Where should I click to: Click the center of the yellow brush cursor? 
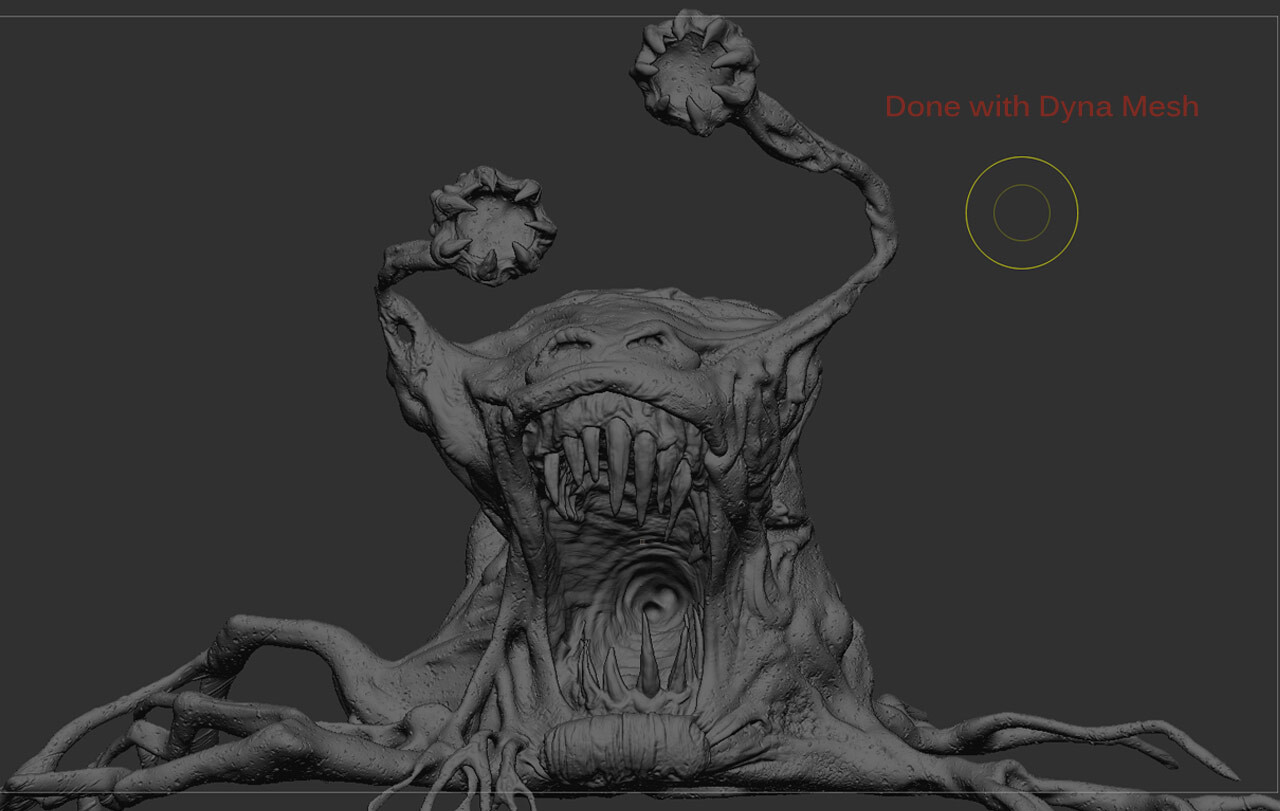[1022, 212]
